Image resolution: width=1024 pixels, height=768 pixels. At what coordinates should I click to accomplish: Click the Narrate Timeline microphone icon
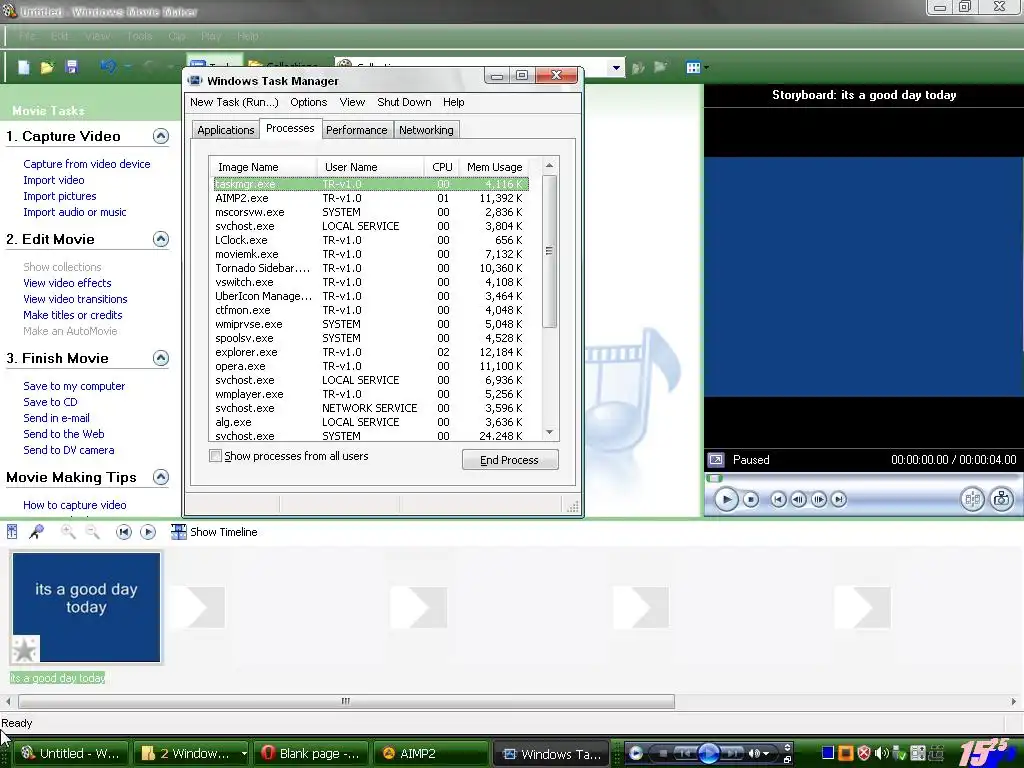(37, 532)
